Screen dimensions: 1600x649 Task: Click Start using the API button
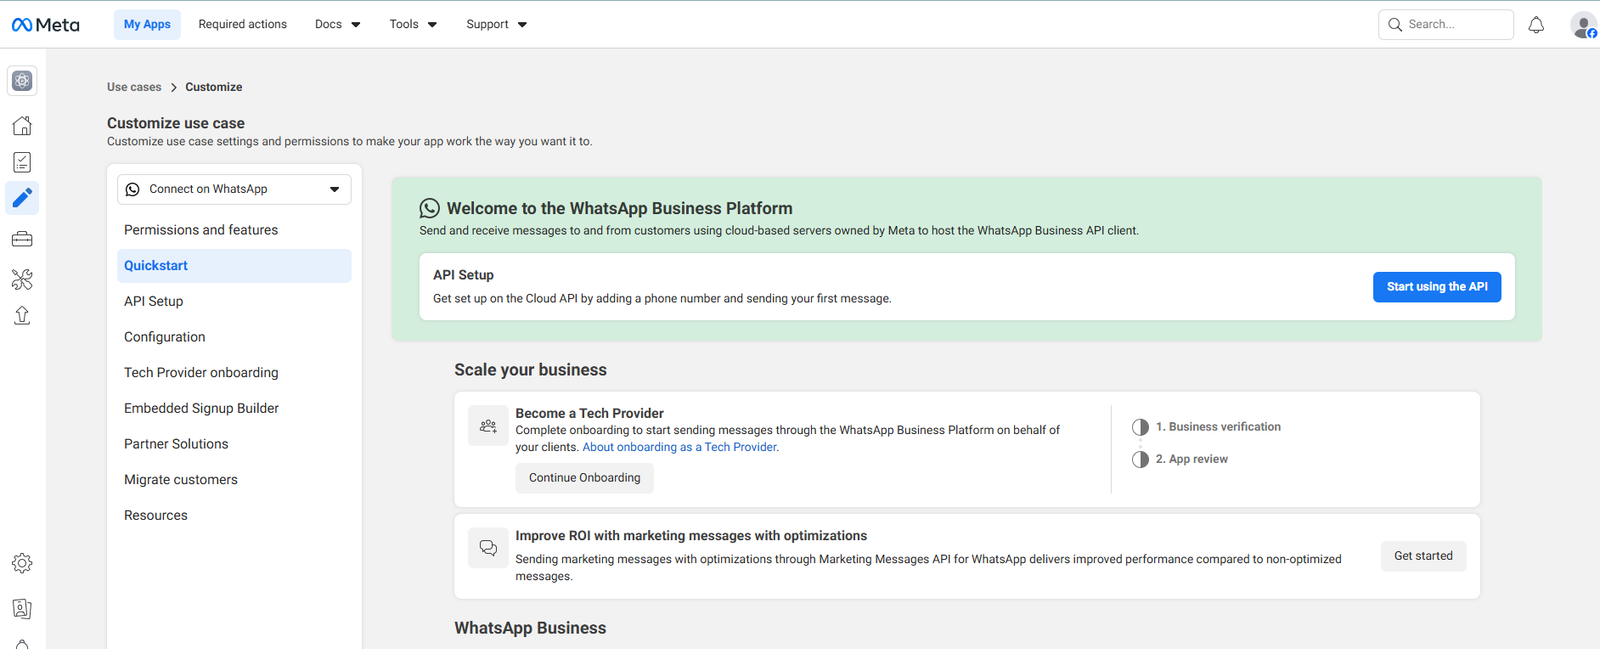click(x=1437, y=287)
